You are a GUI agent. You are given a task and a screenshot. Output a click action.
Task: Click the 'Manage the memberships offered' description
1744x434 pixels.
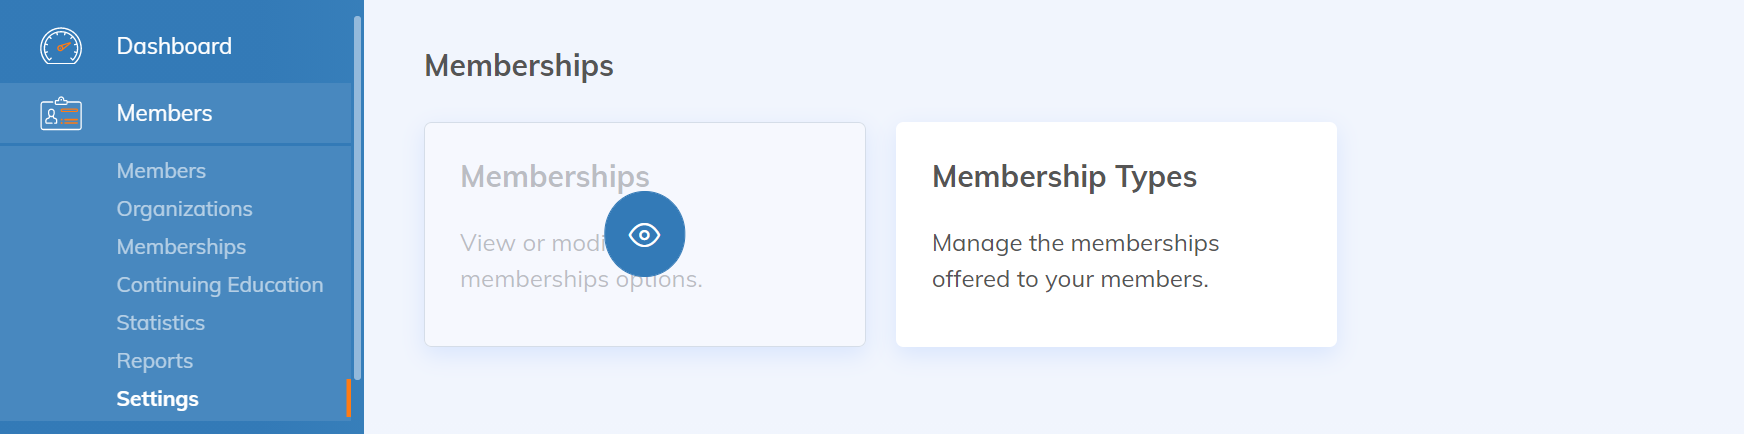click(x=1075, y=261)
